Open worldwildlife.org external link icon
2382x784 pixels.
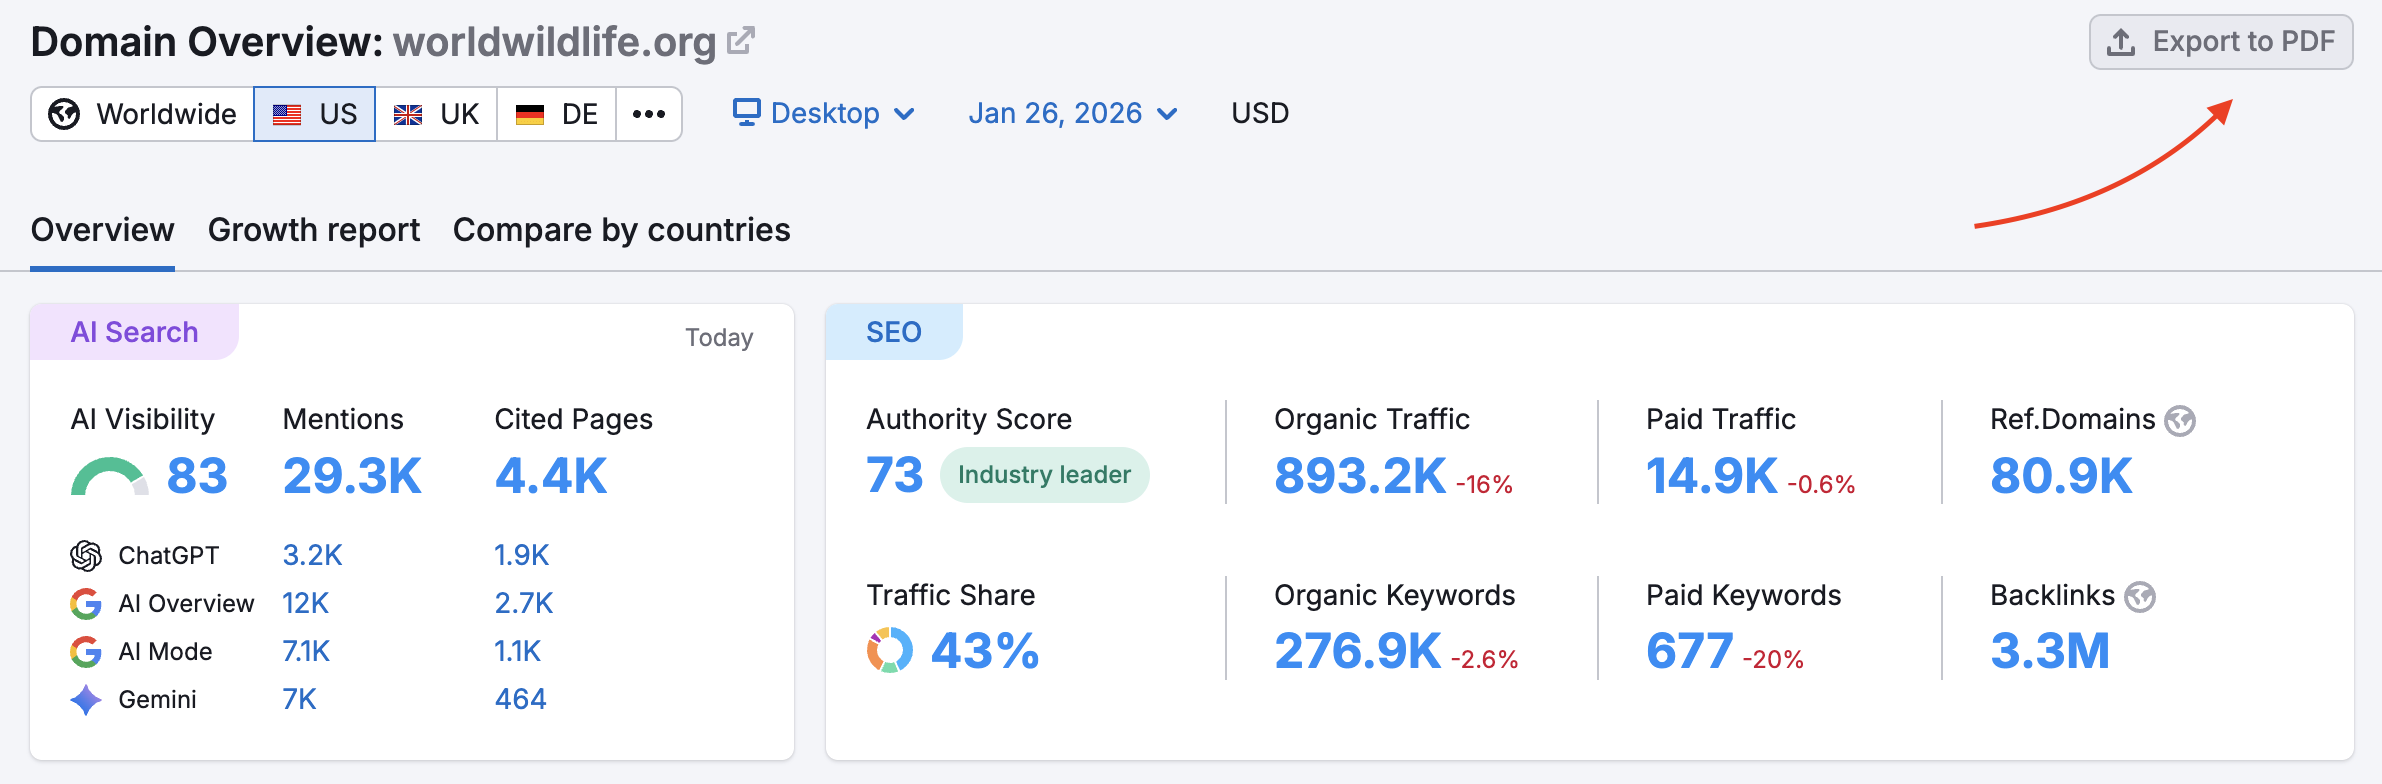(740, 41)
